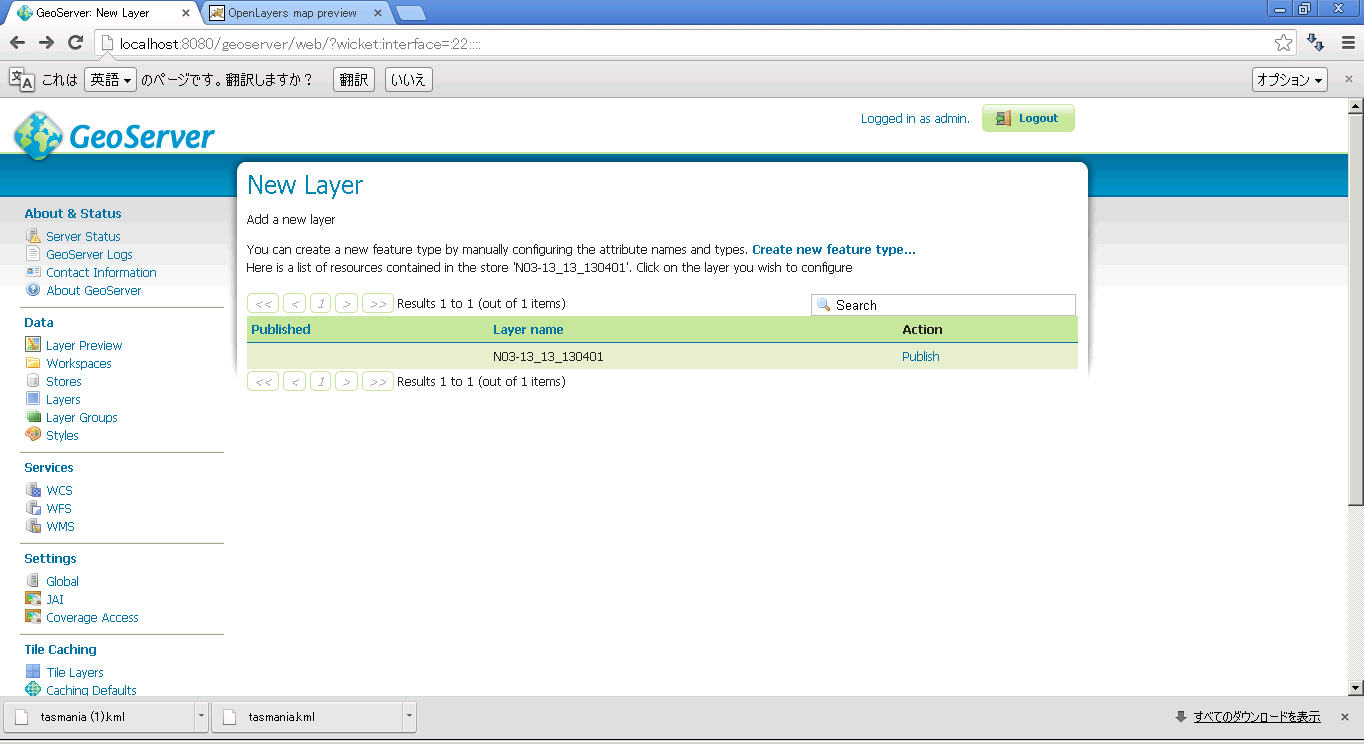Viewport: 1364px width, 744px height.
Task: Click the Layer Preview icon
Action: (x=33, y=345)
